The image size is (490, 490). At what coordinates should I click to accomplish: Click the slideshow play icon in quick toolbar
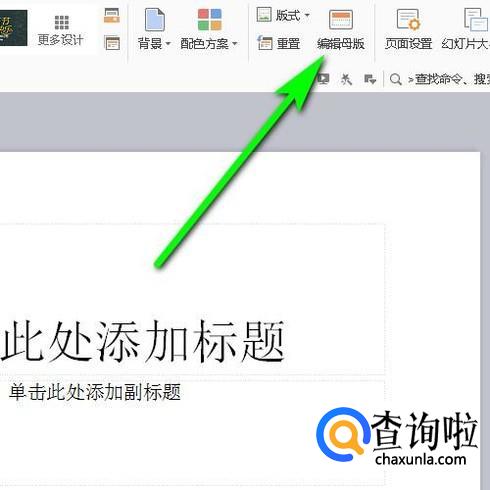pos(323,79)
